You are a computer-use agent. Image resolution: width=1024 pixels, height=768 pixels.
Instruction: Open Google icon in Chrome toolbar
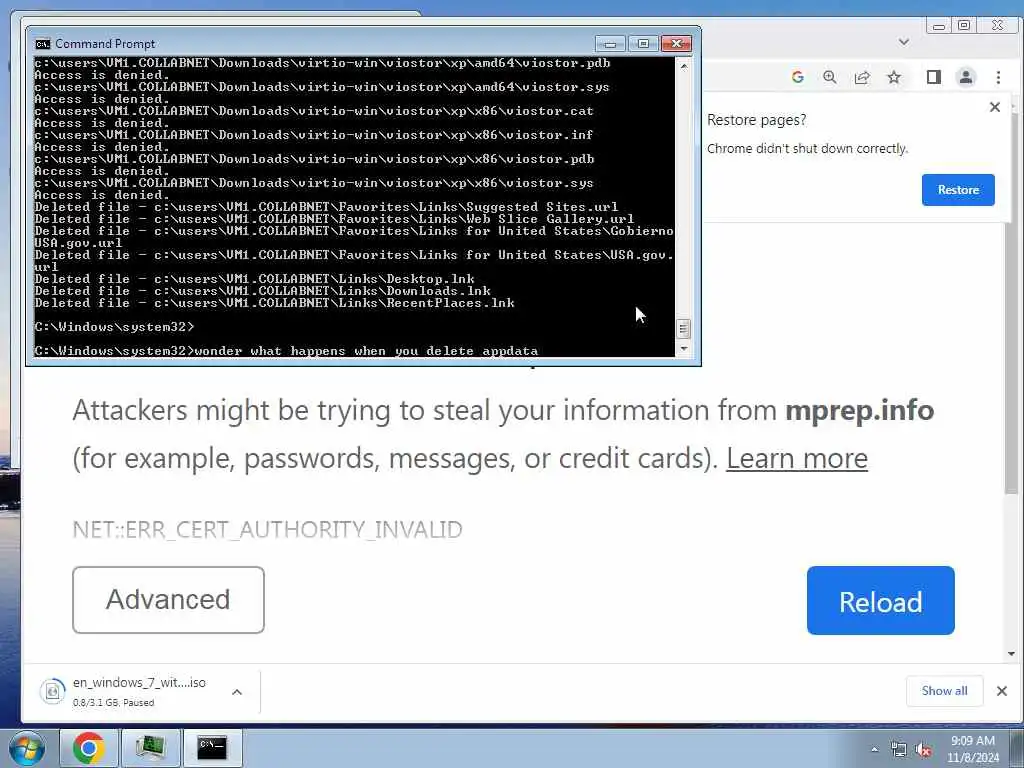pos(797,77)
